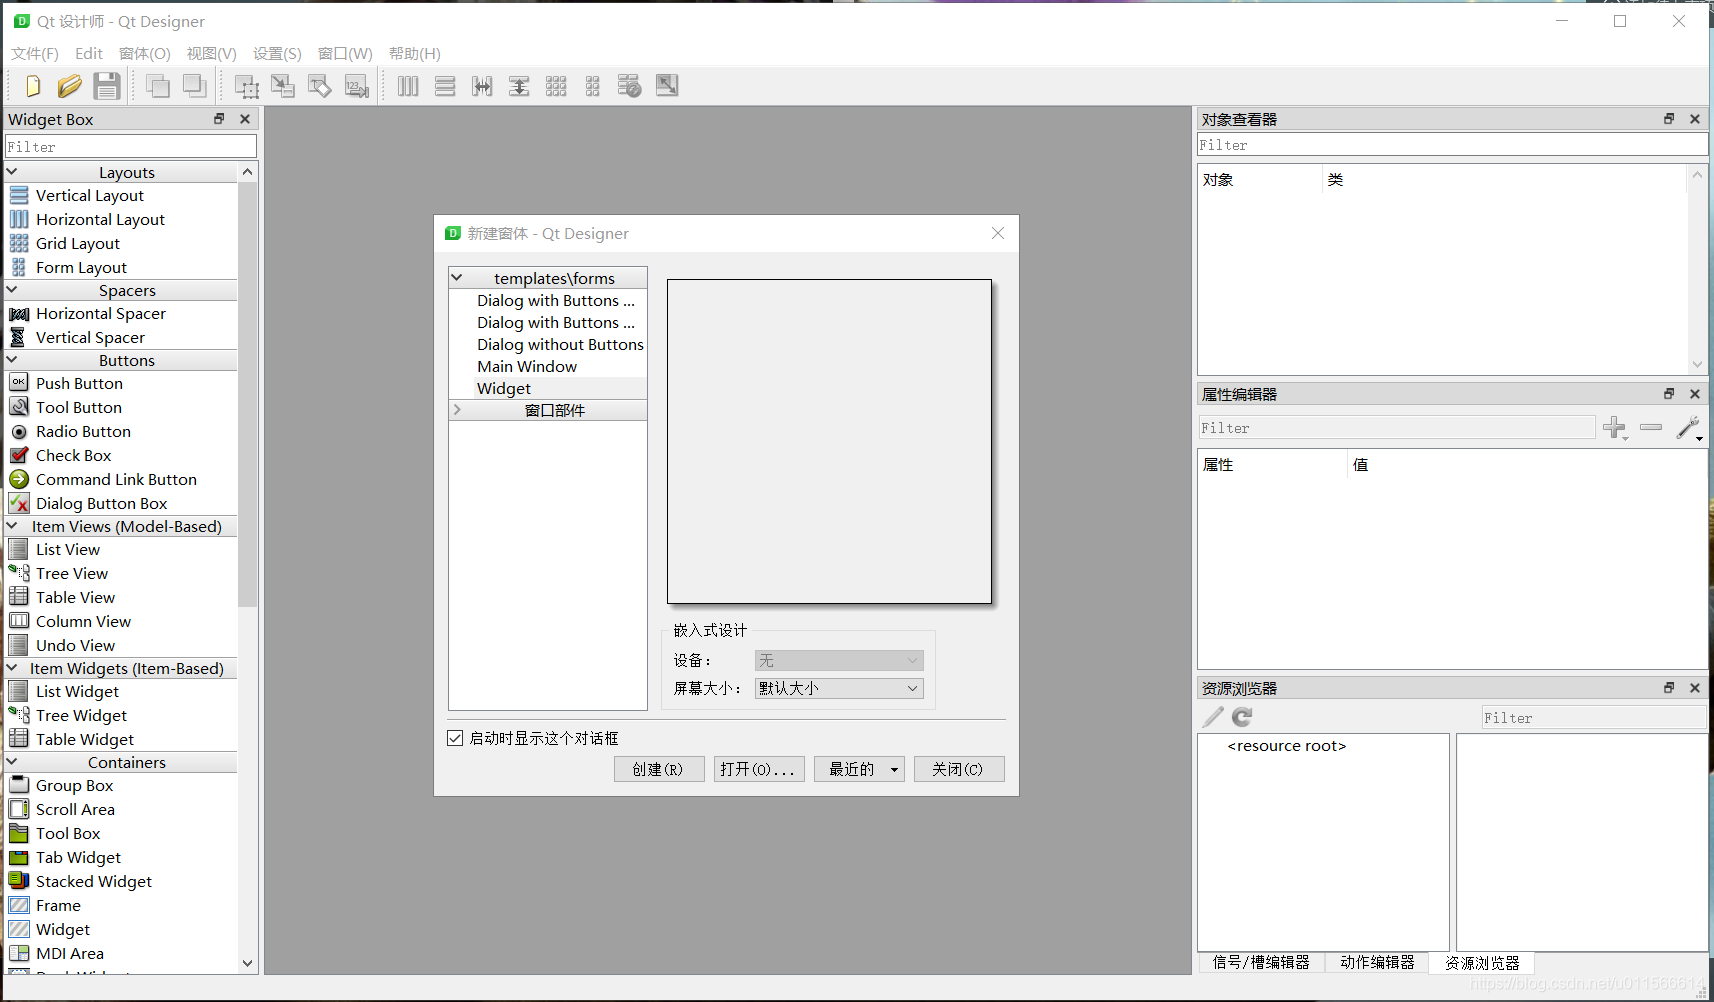The height and width of the screenshot is (1002, 1714).
Task: Select the Edit Tab Order mode icon
Action: (357, 86)
